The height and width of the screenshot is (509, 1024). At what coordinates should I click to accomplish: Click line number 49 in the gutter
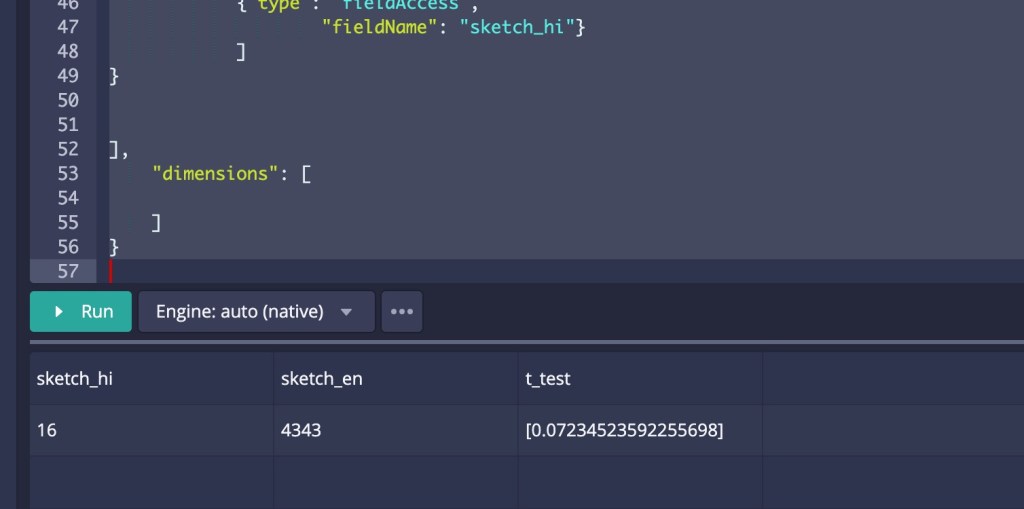68,76
